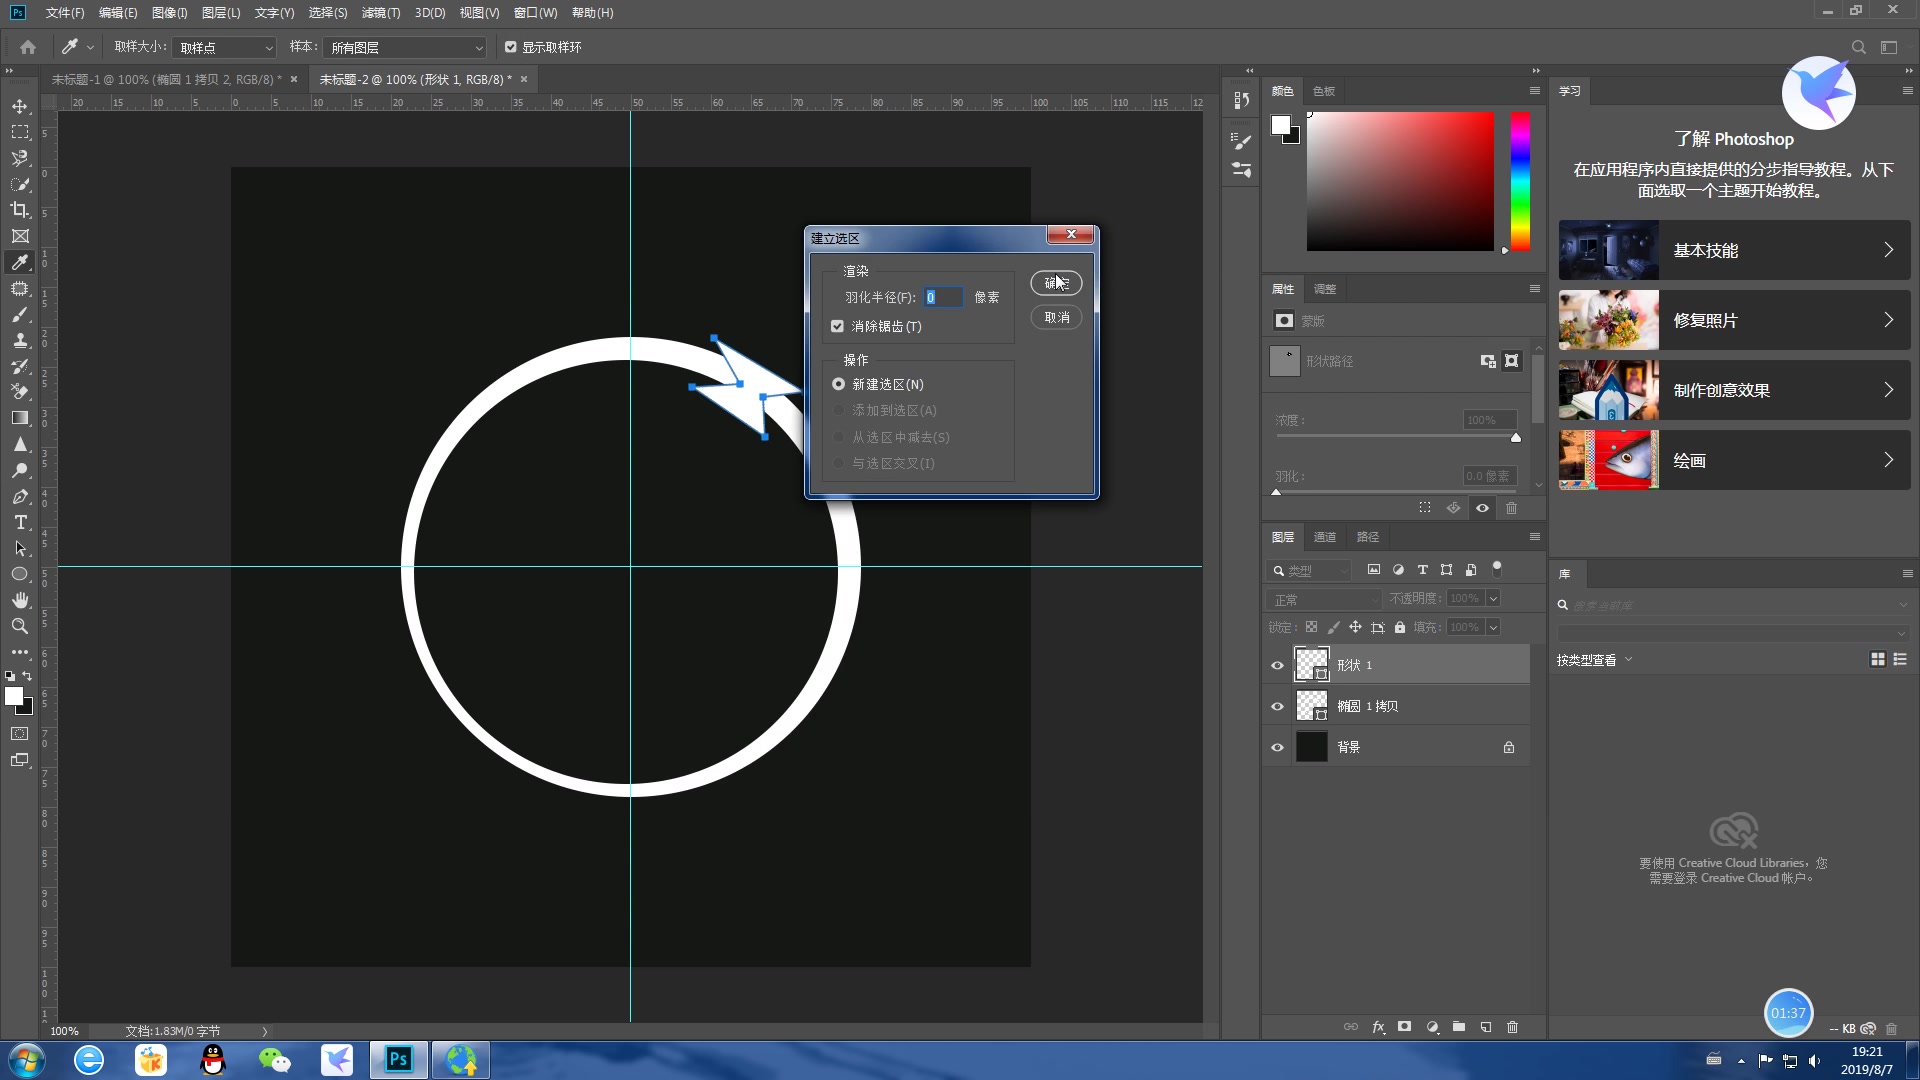Open the 样本 所有图层 dropdown
This screenshot has height=1080, width=1920.
point(405,47)
